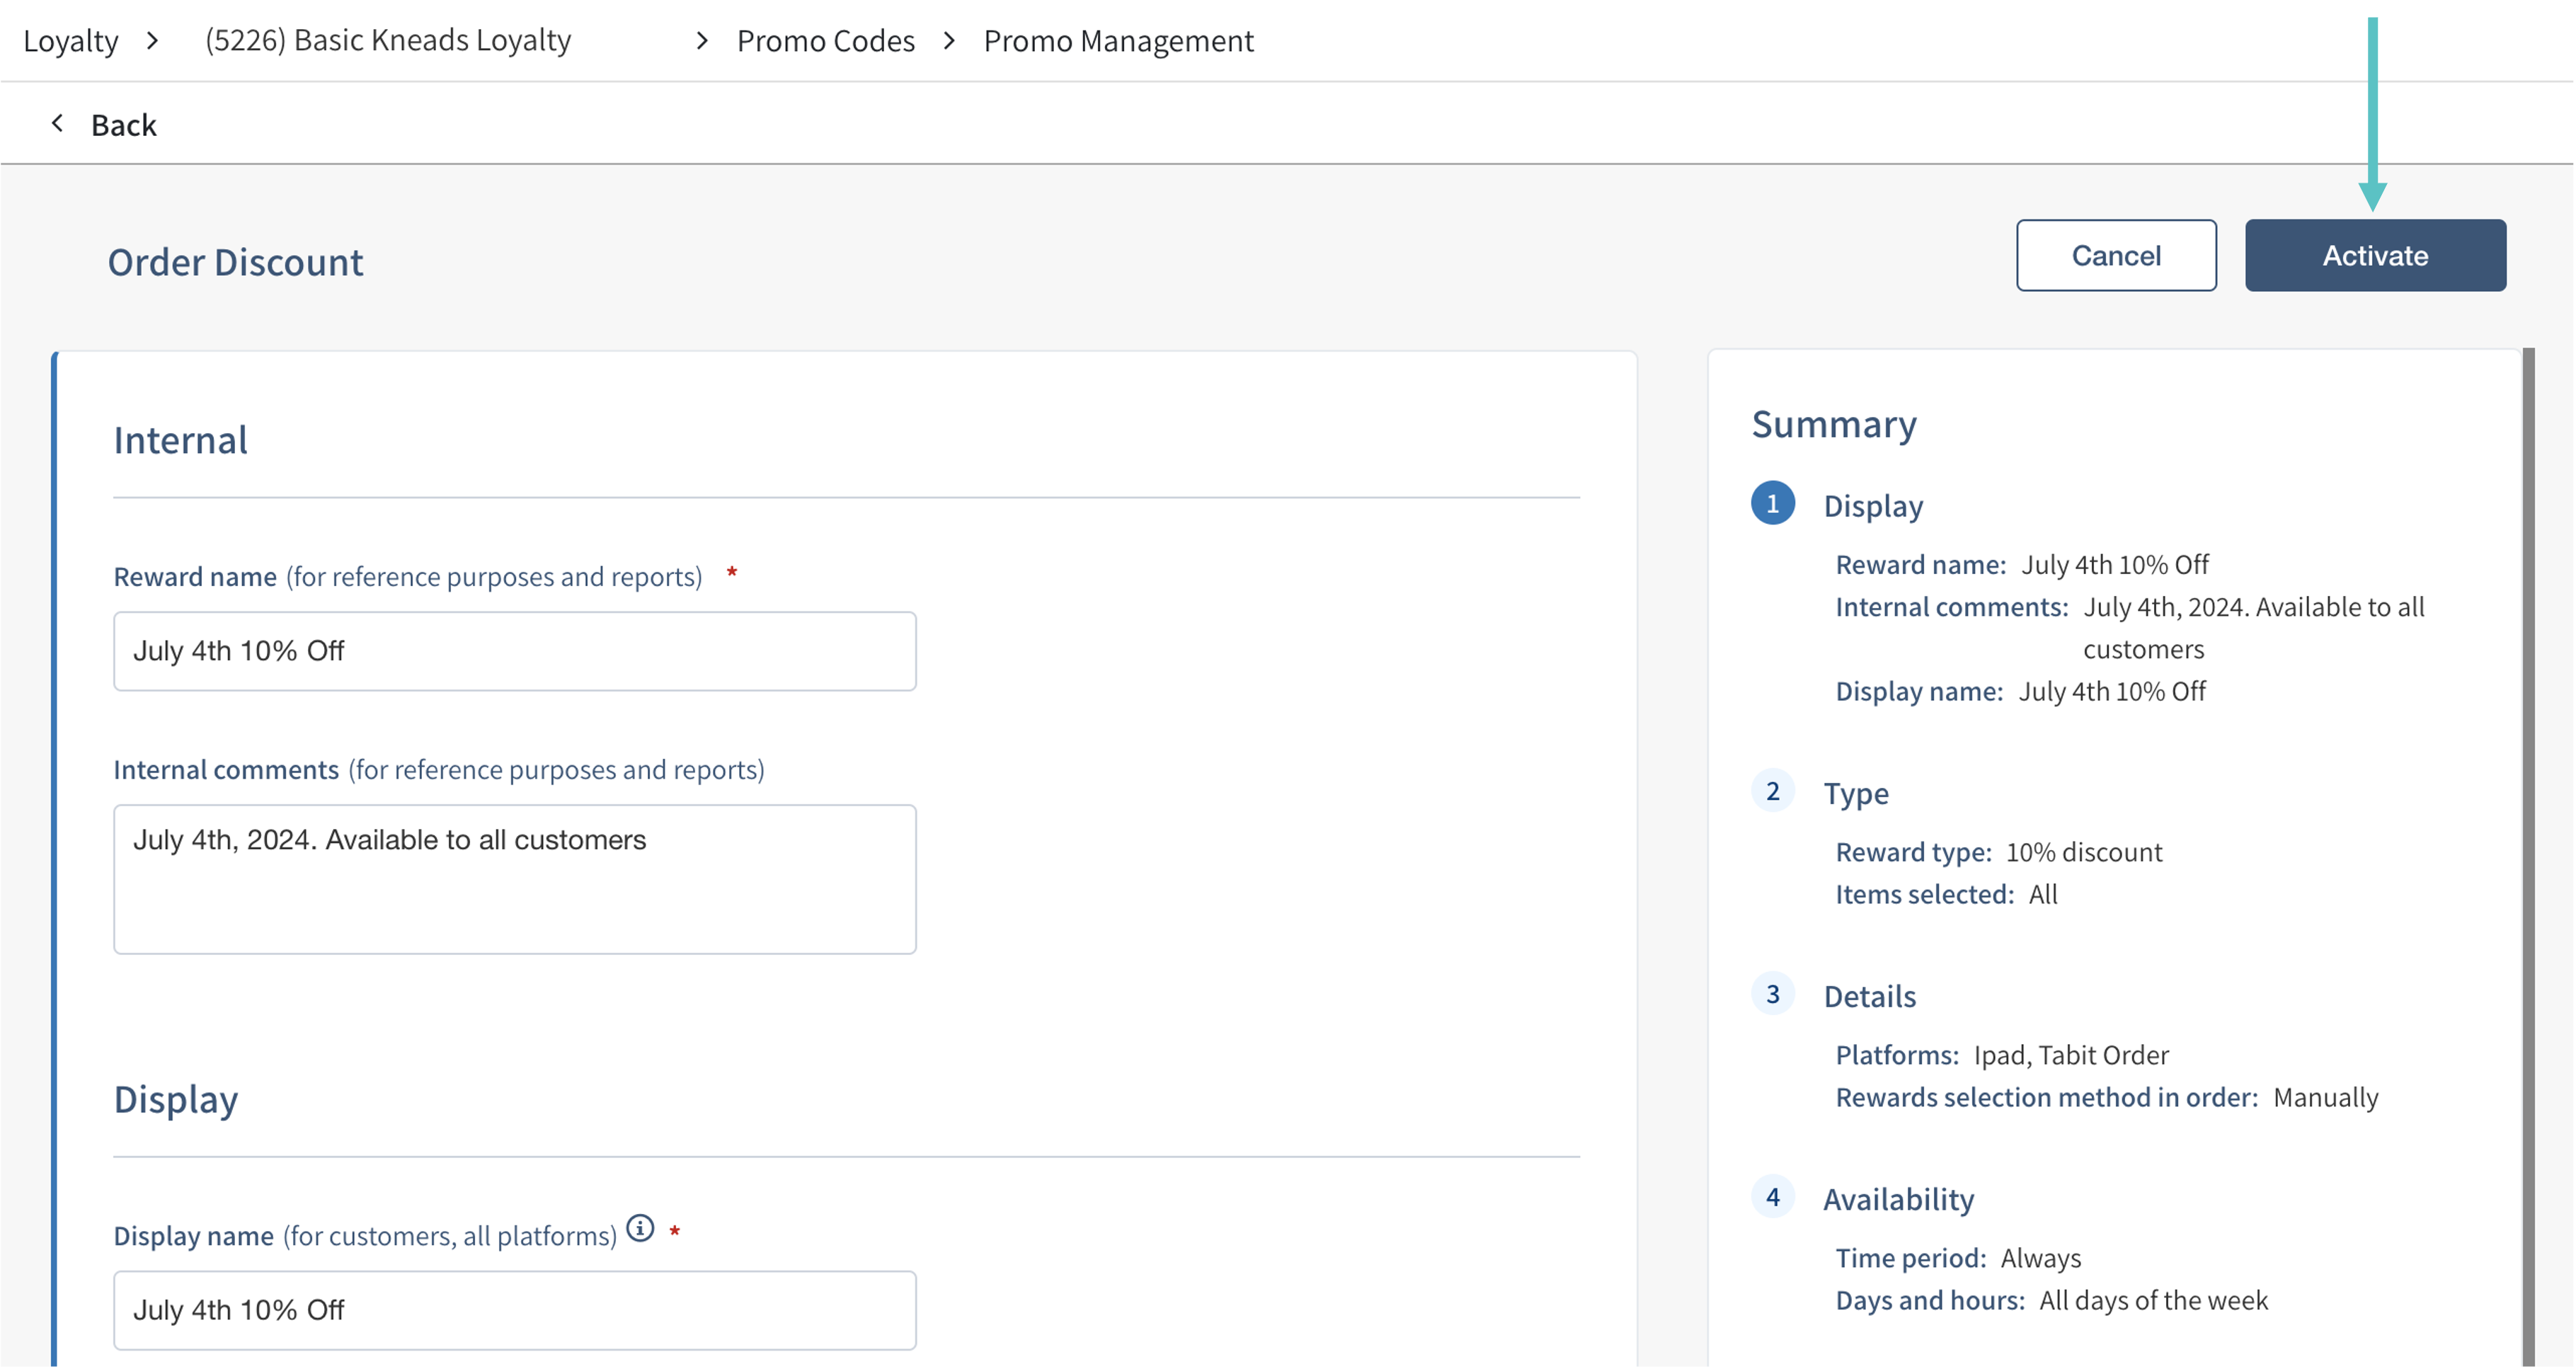Select step 4 Availability circle in Summary

1772,1197
